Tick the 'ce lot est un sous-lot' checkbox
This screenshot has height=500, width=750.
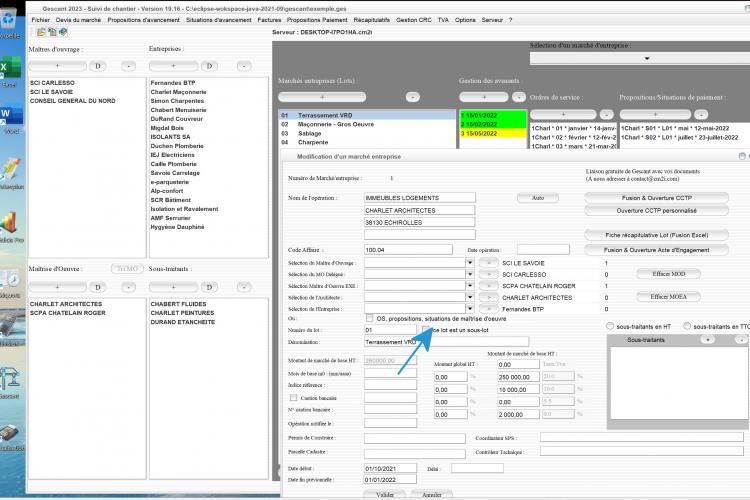(426, 330)
